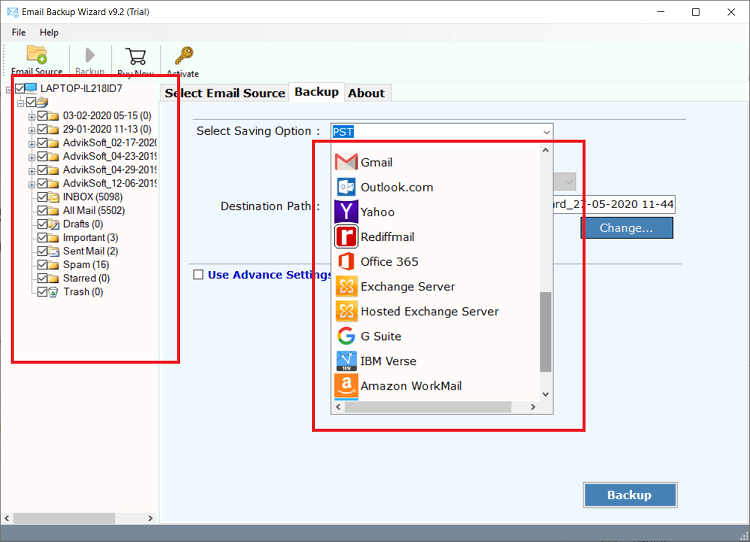Screen dimensions: 750x542
Task: Click the blue Backup button
Action: [630, 495]
